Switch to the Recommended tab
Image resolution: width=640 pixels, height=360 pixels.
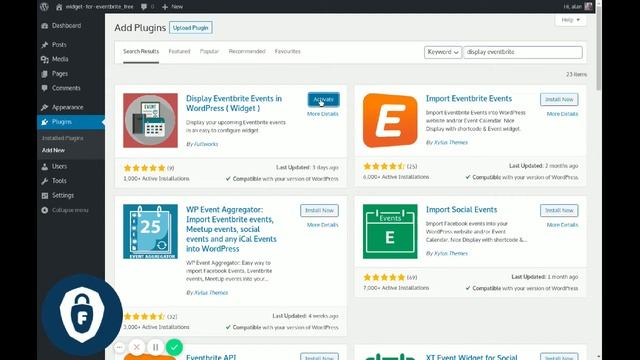pyautogui.click(x=247, y=51)
